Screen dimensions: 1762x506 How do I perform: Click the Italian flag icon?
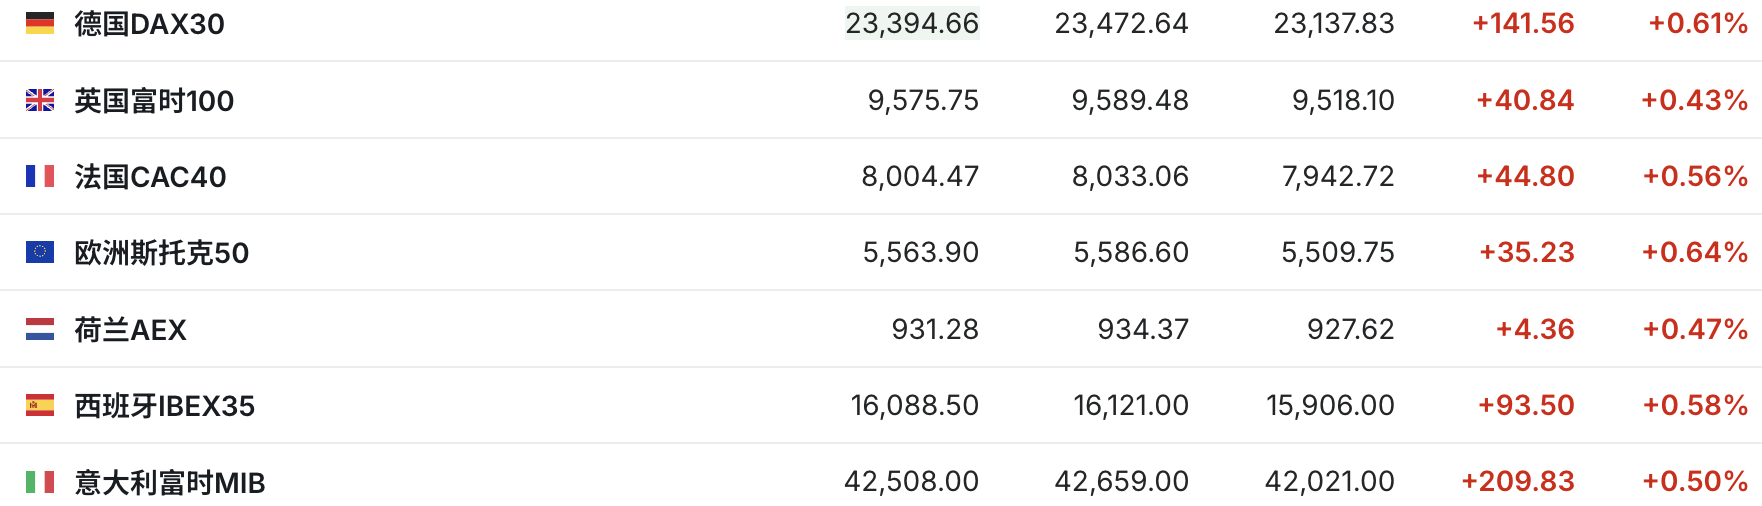40,482
